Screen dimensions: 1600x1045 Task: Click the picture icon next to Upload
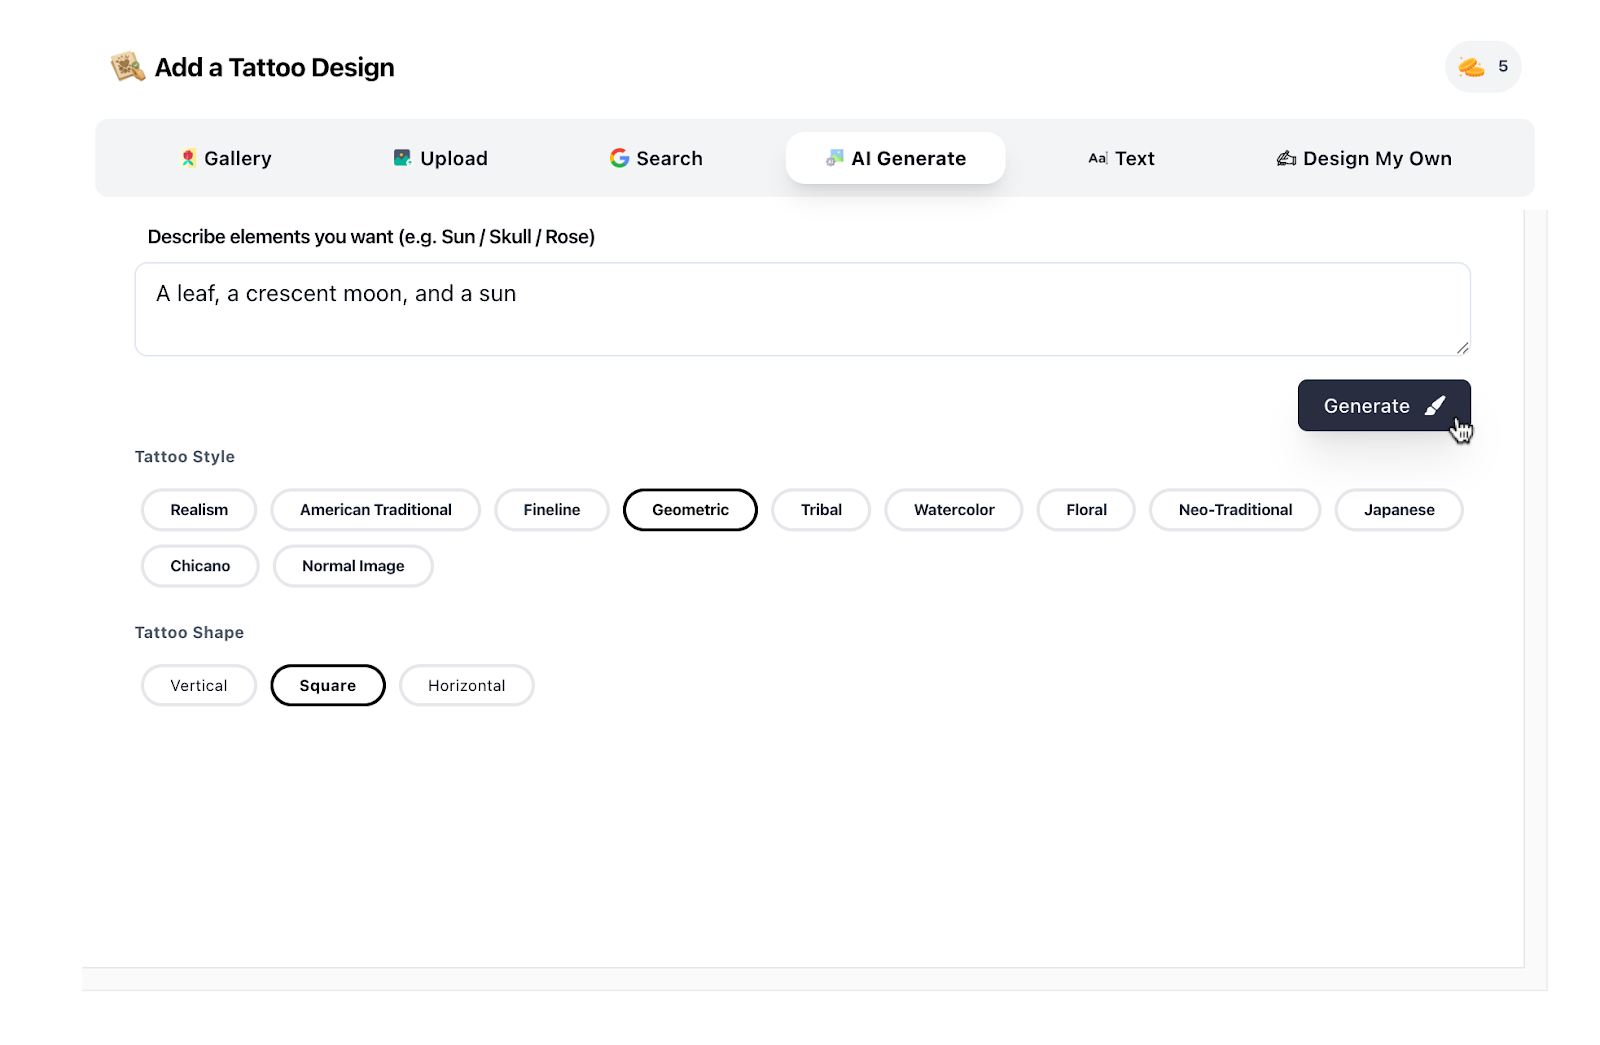coord(401,157)
